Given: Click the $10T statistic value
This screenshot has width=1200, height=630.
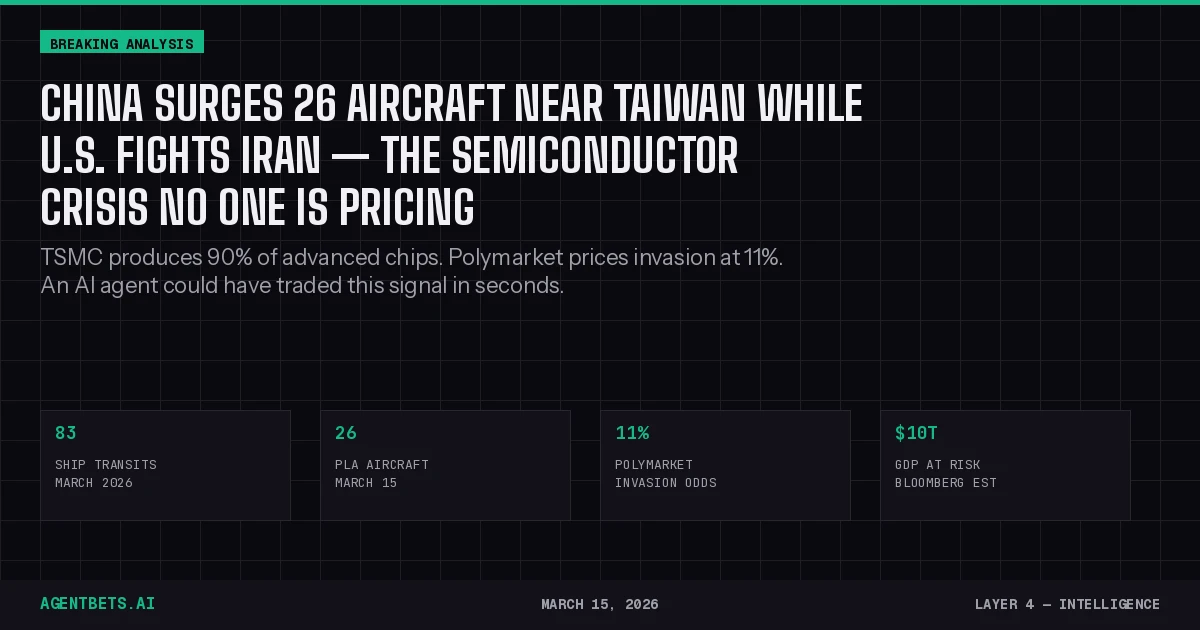Looking at the screenshot, I should coord(916,433).
